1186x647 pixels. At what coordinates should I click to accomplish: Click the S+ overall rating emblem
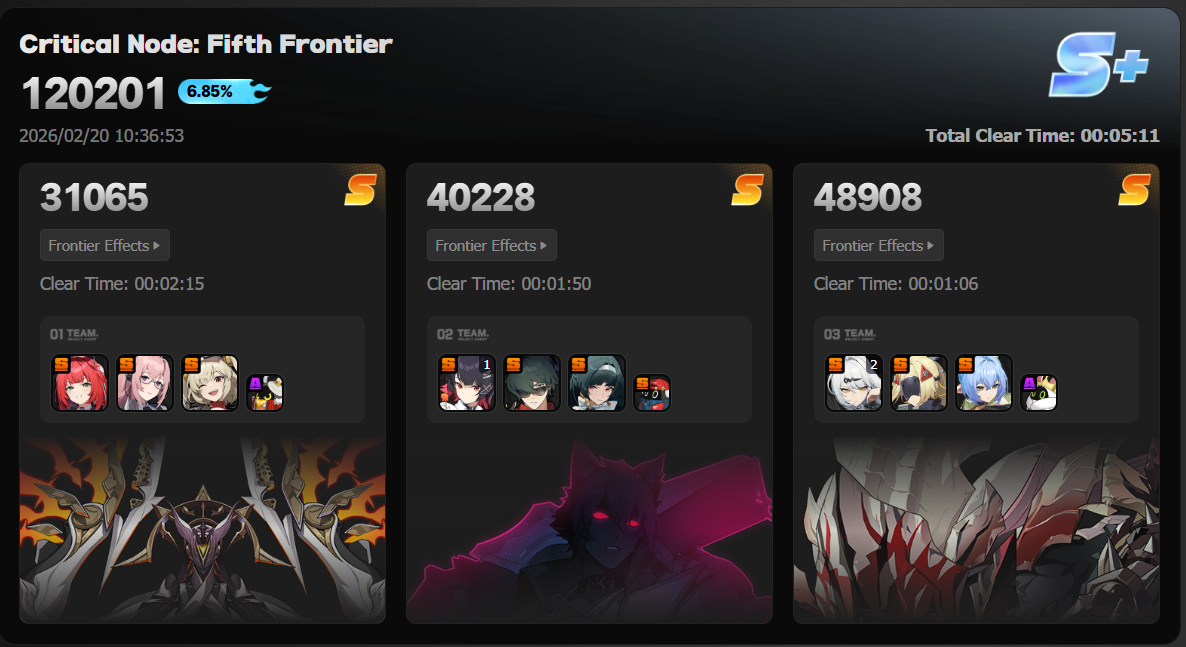pyautogui.click(x=1098, y=64)
